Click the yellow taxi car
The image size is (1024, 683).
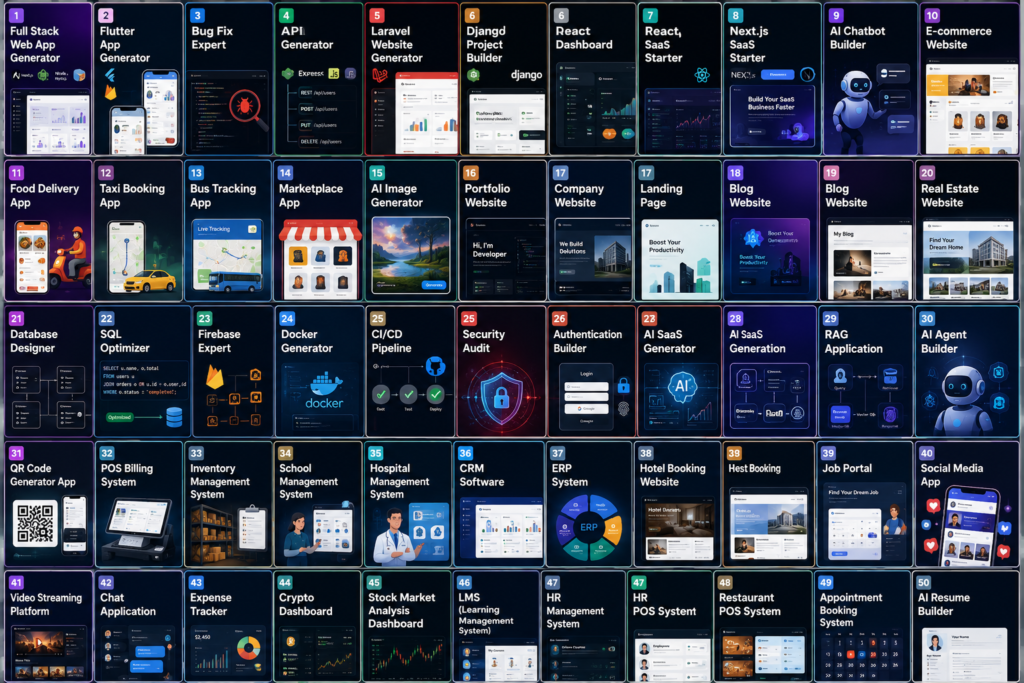pos(150,281)
